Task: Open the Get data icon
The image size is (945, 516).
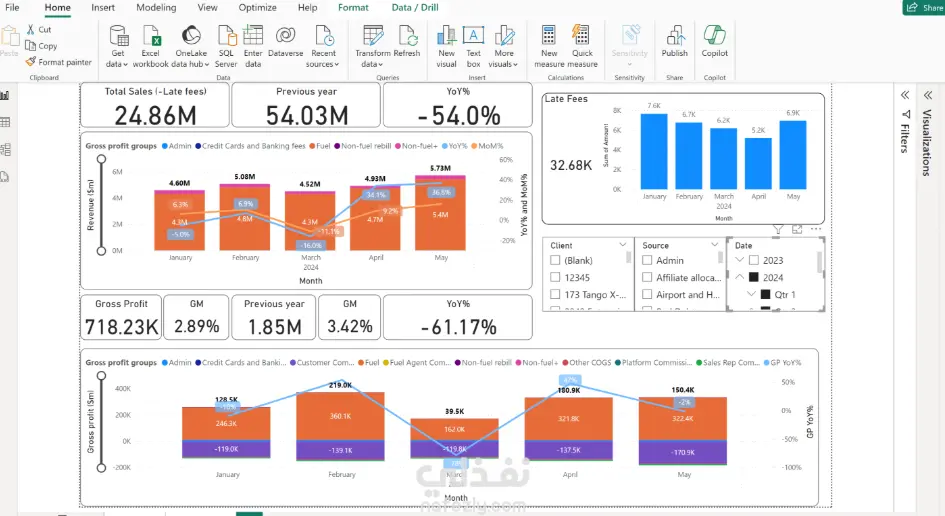Action: click(x=118, y=37)
